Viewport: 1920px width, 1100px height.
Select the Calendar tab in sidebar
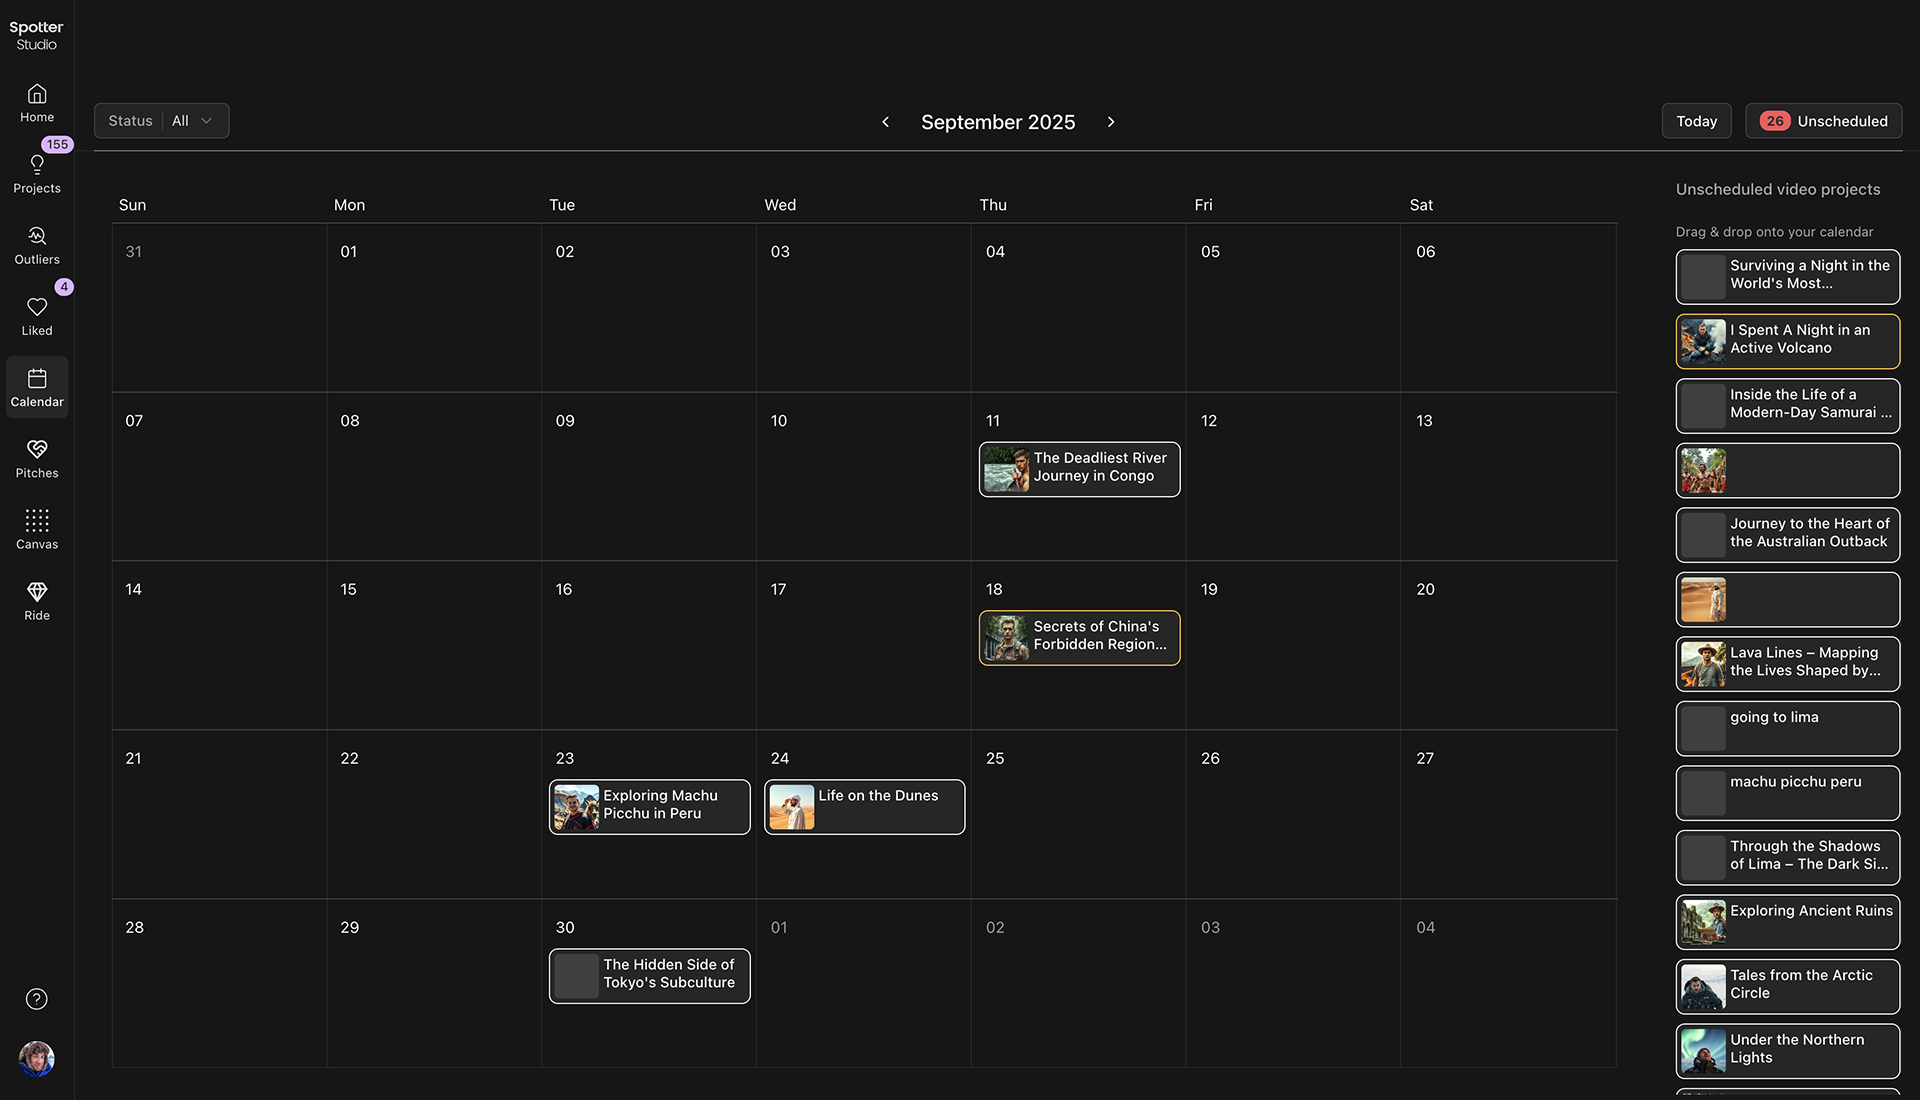click(x=37, y=388)
